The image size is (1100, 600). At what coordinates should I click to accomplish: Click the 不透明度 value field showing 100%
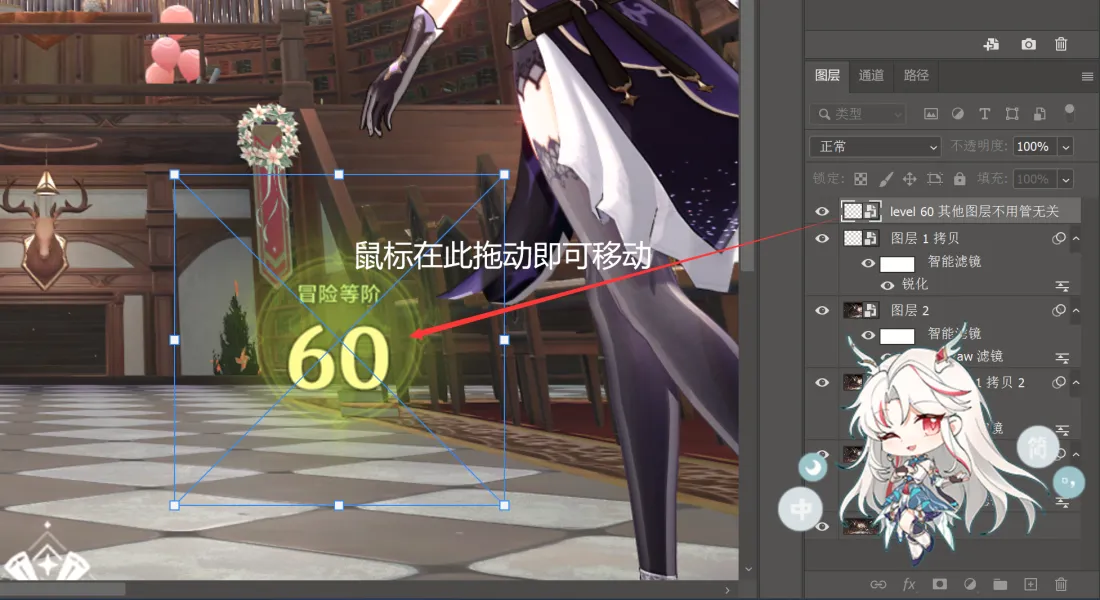tap(1032, 147)
